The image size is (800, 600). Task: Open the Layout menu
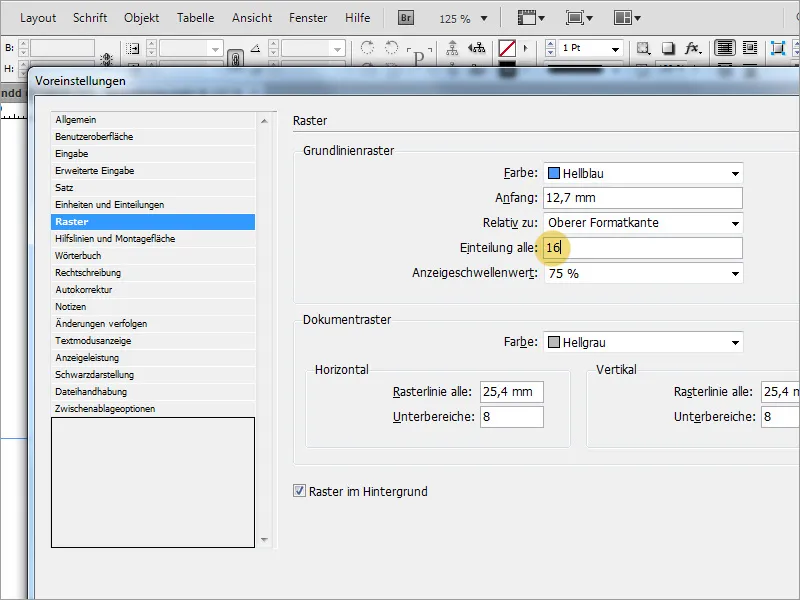click(x=38, y=18)
